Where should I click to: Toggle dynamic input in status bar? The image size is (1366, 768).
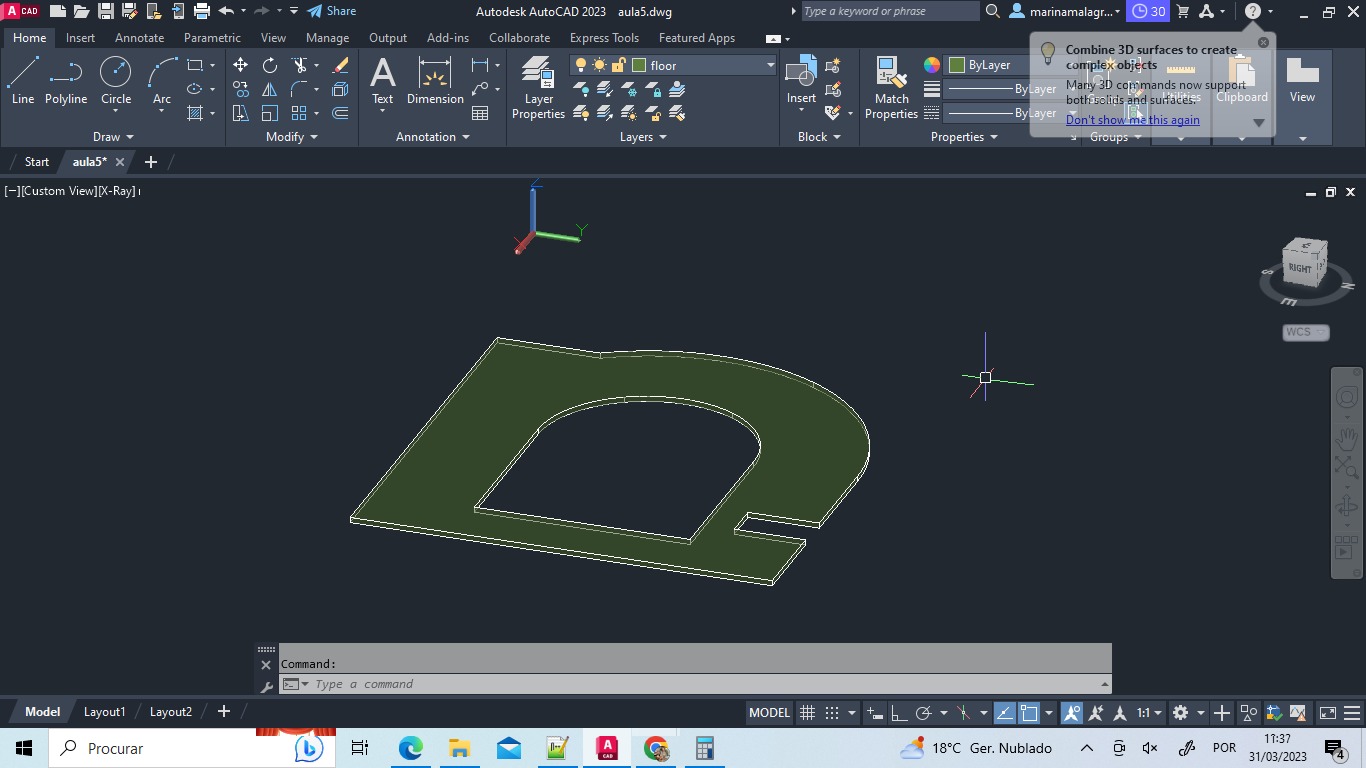pyautogui.click(x=875, y=713)
